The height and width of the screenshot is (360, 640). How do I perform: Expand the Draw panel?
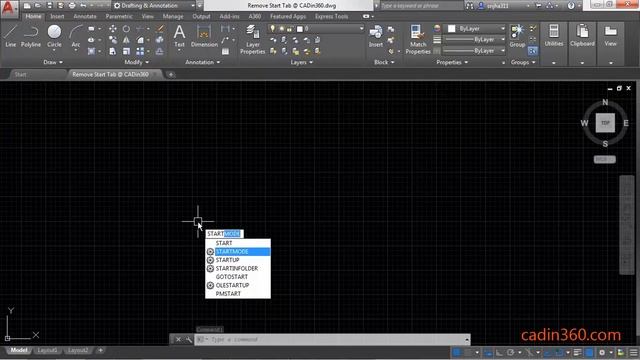[53, 62]
